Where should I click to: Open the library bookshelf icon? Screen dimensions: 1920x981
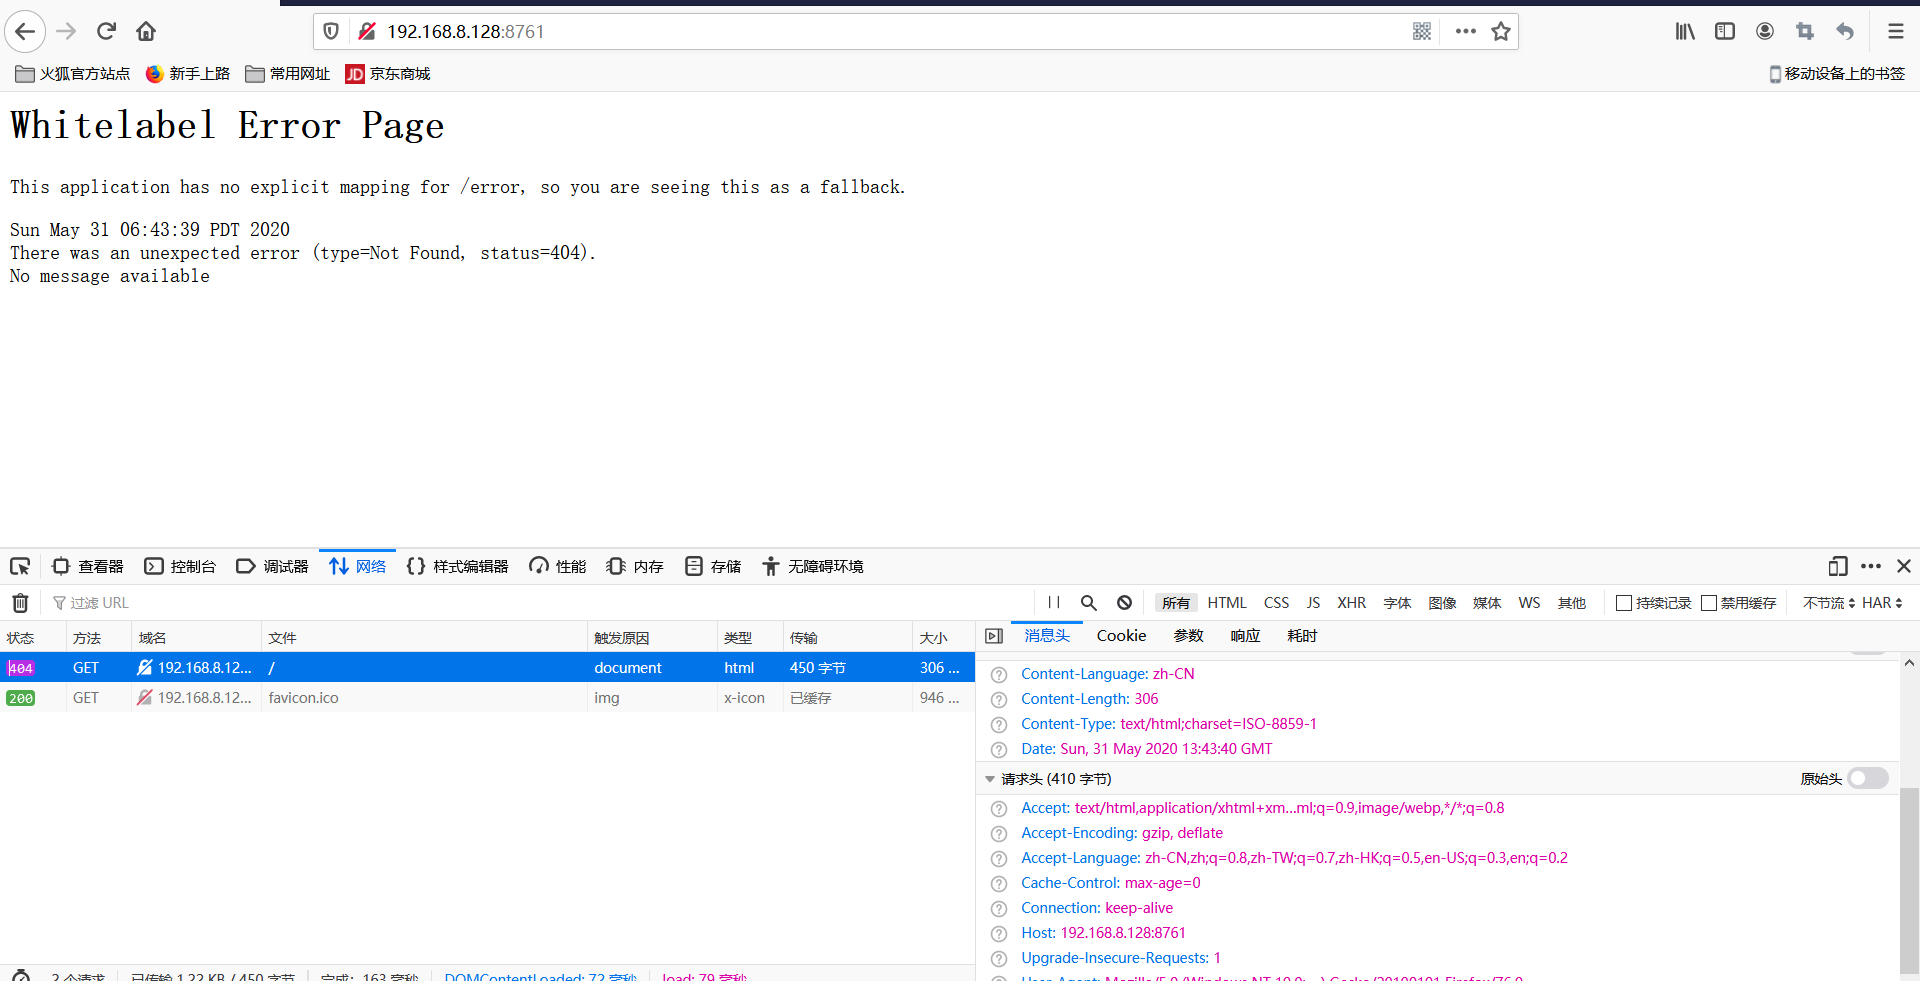coord(1685,32)
